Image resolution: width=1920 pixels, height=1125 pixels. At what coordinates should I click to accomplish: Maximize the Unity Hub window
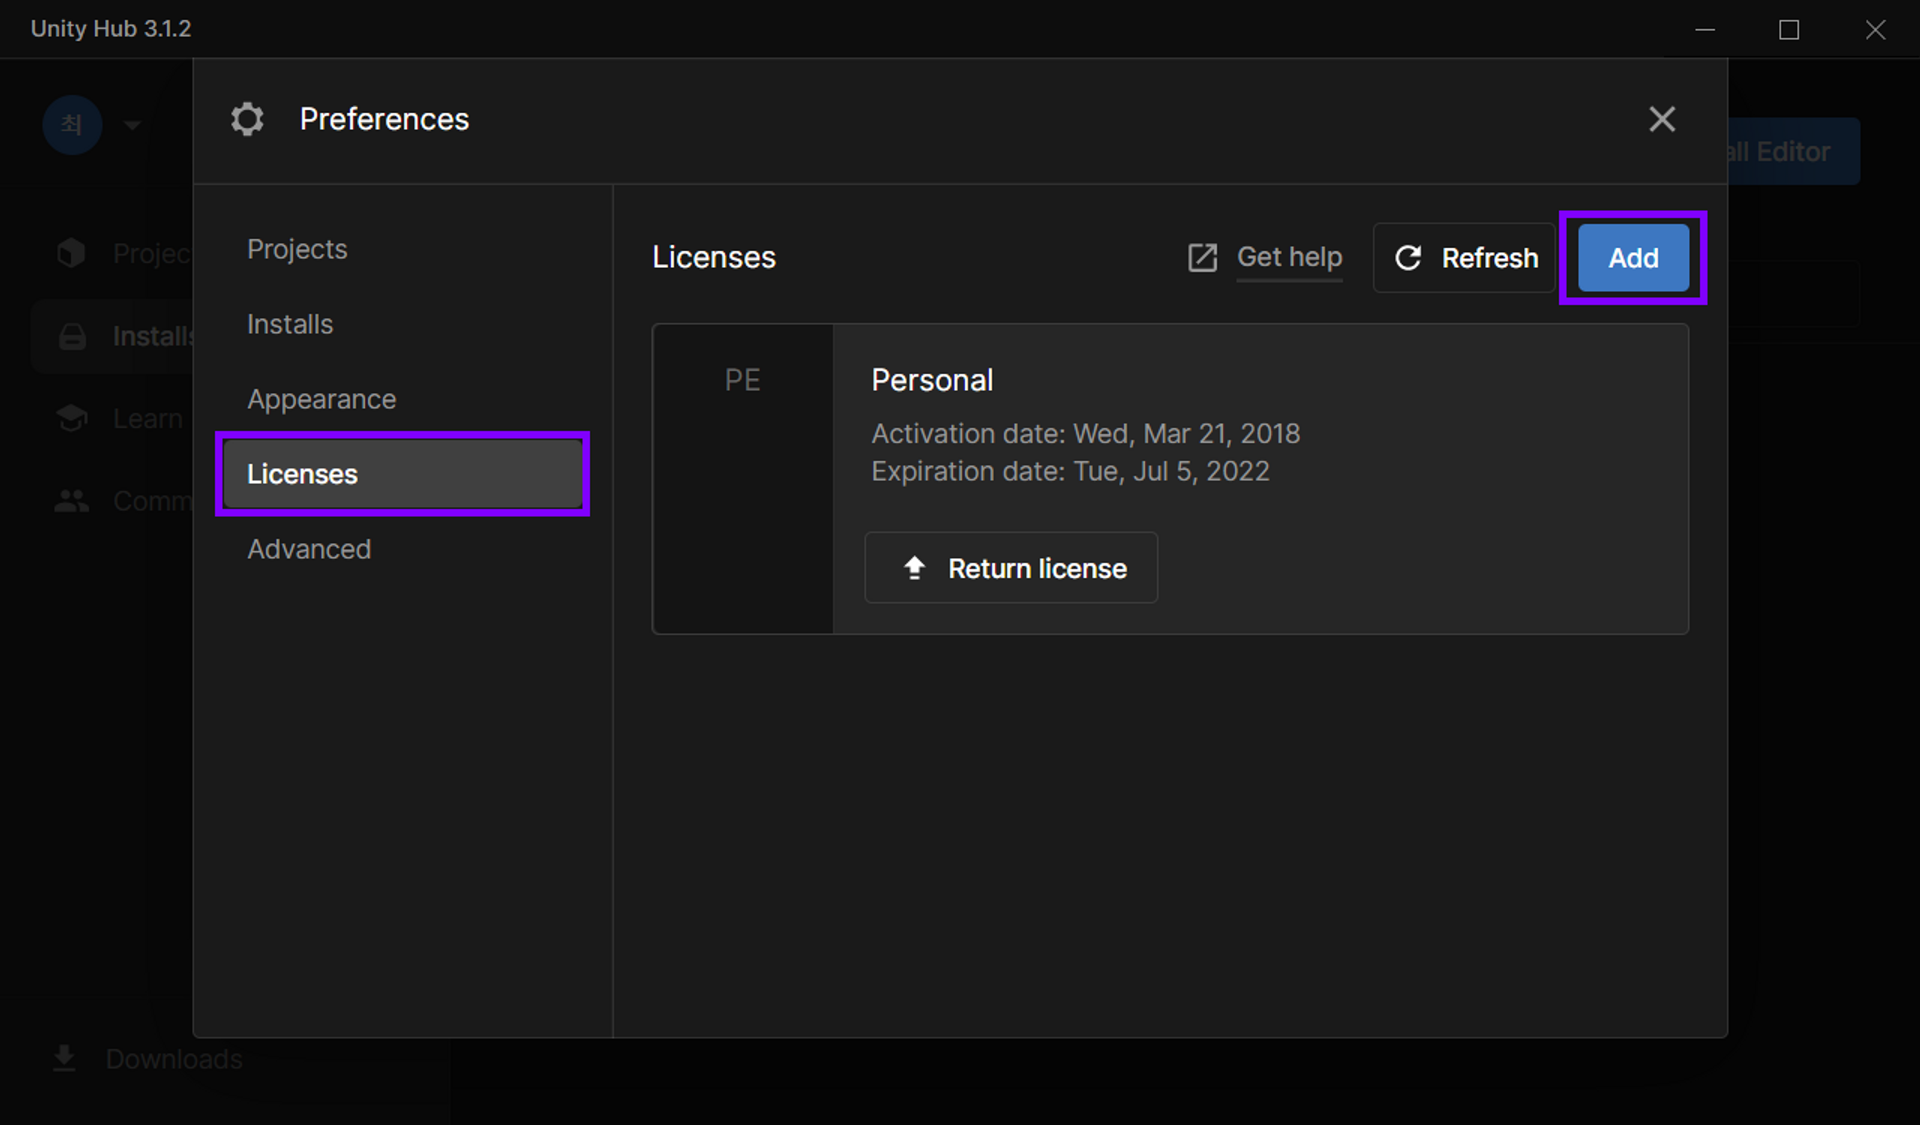(1789, 29)
